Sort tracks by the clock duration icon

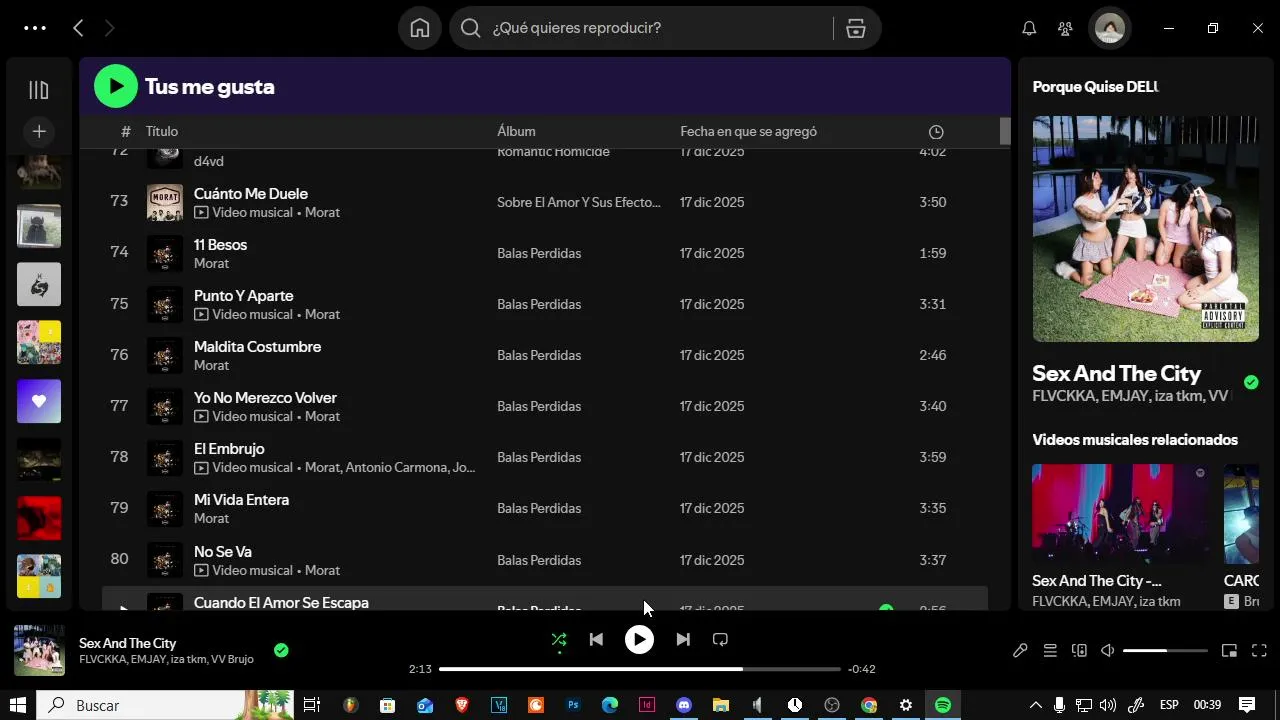[936, 132]
